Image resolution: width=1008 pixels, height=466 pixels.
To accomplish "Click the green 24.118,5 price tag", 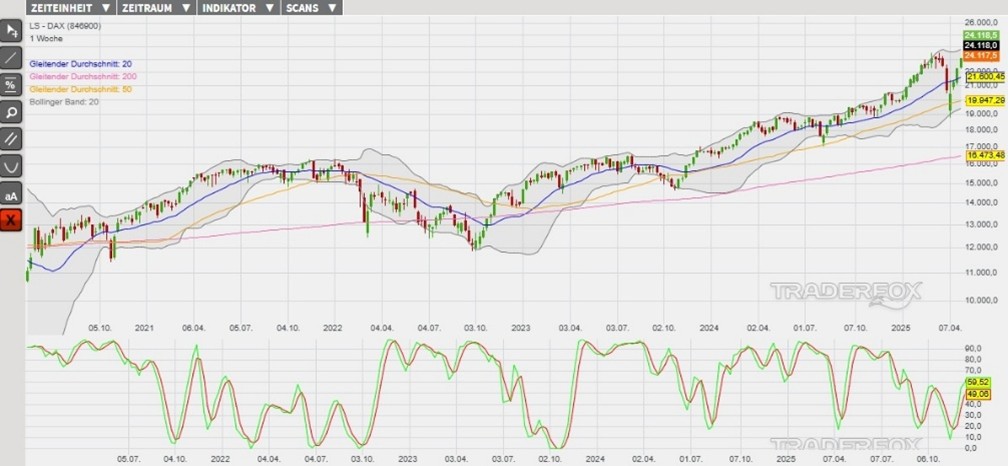I will coord(978,35).
